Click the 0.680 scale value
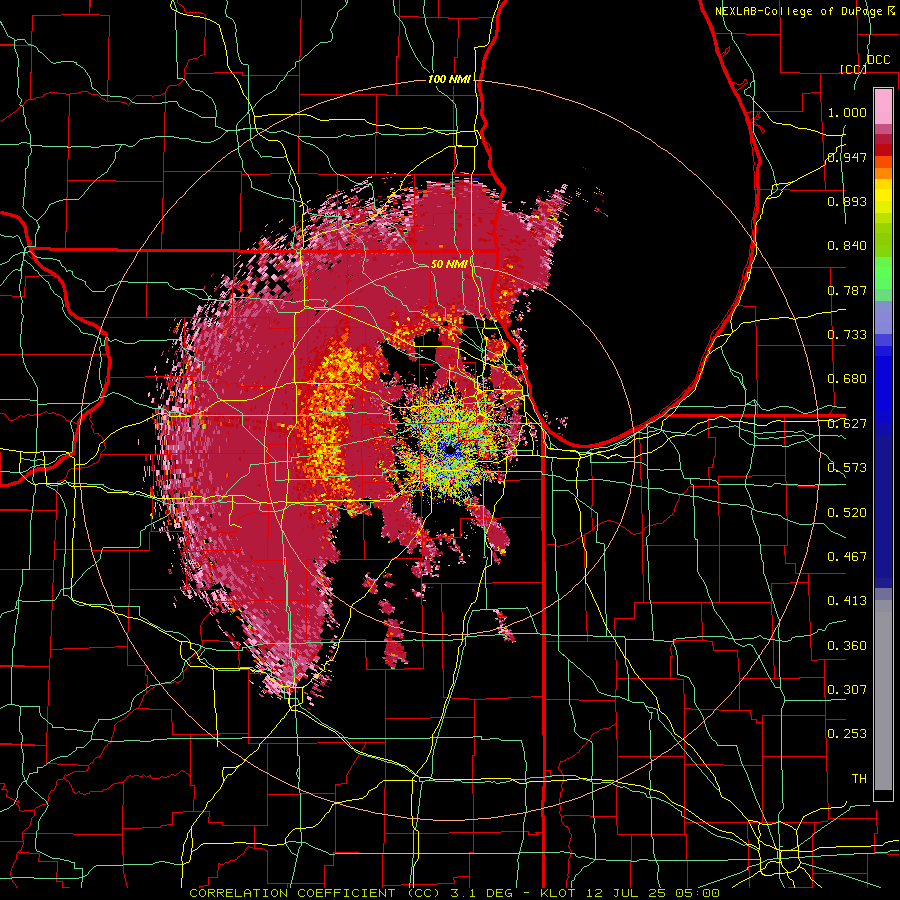This screenshot has height=900, width=900. click(847, 378)
